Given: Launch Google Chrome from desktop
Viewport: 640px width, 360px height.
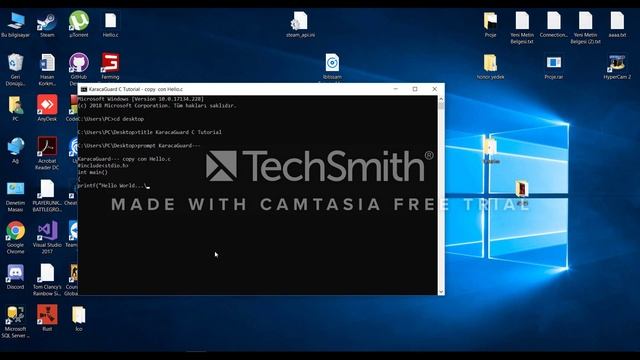Looking at the screenshot, I should [x=16, y=238].
